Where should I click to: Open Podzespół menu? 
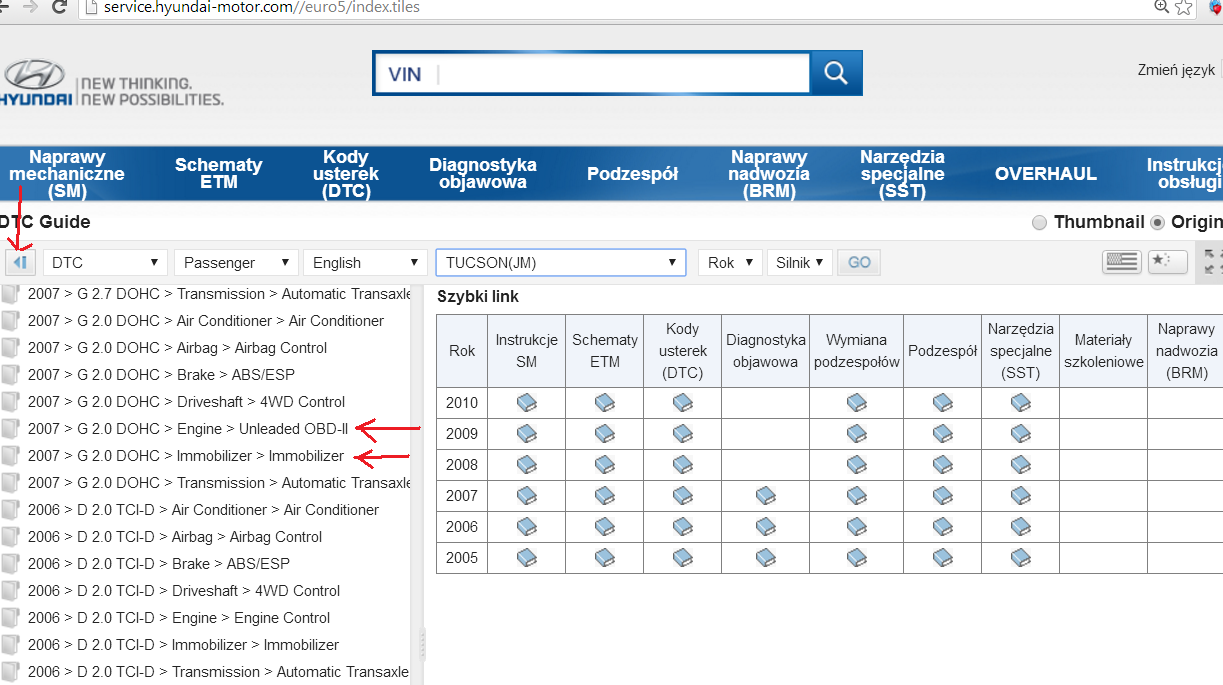632,173
